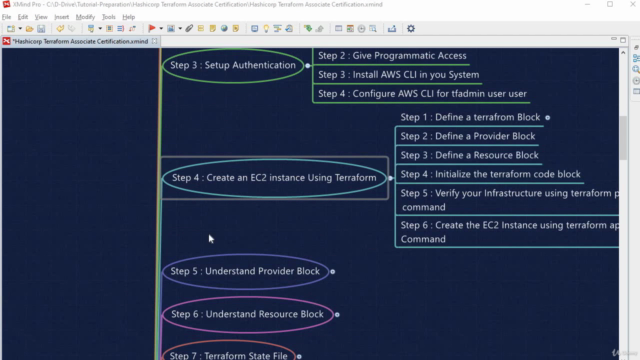The width and height of the screenshot is (640, 360).
Task: Select subtopic Step 3 Define a Resource Block
Action: pyautogui.click(x=469, y=156)
